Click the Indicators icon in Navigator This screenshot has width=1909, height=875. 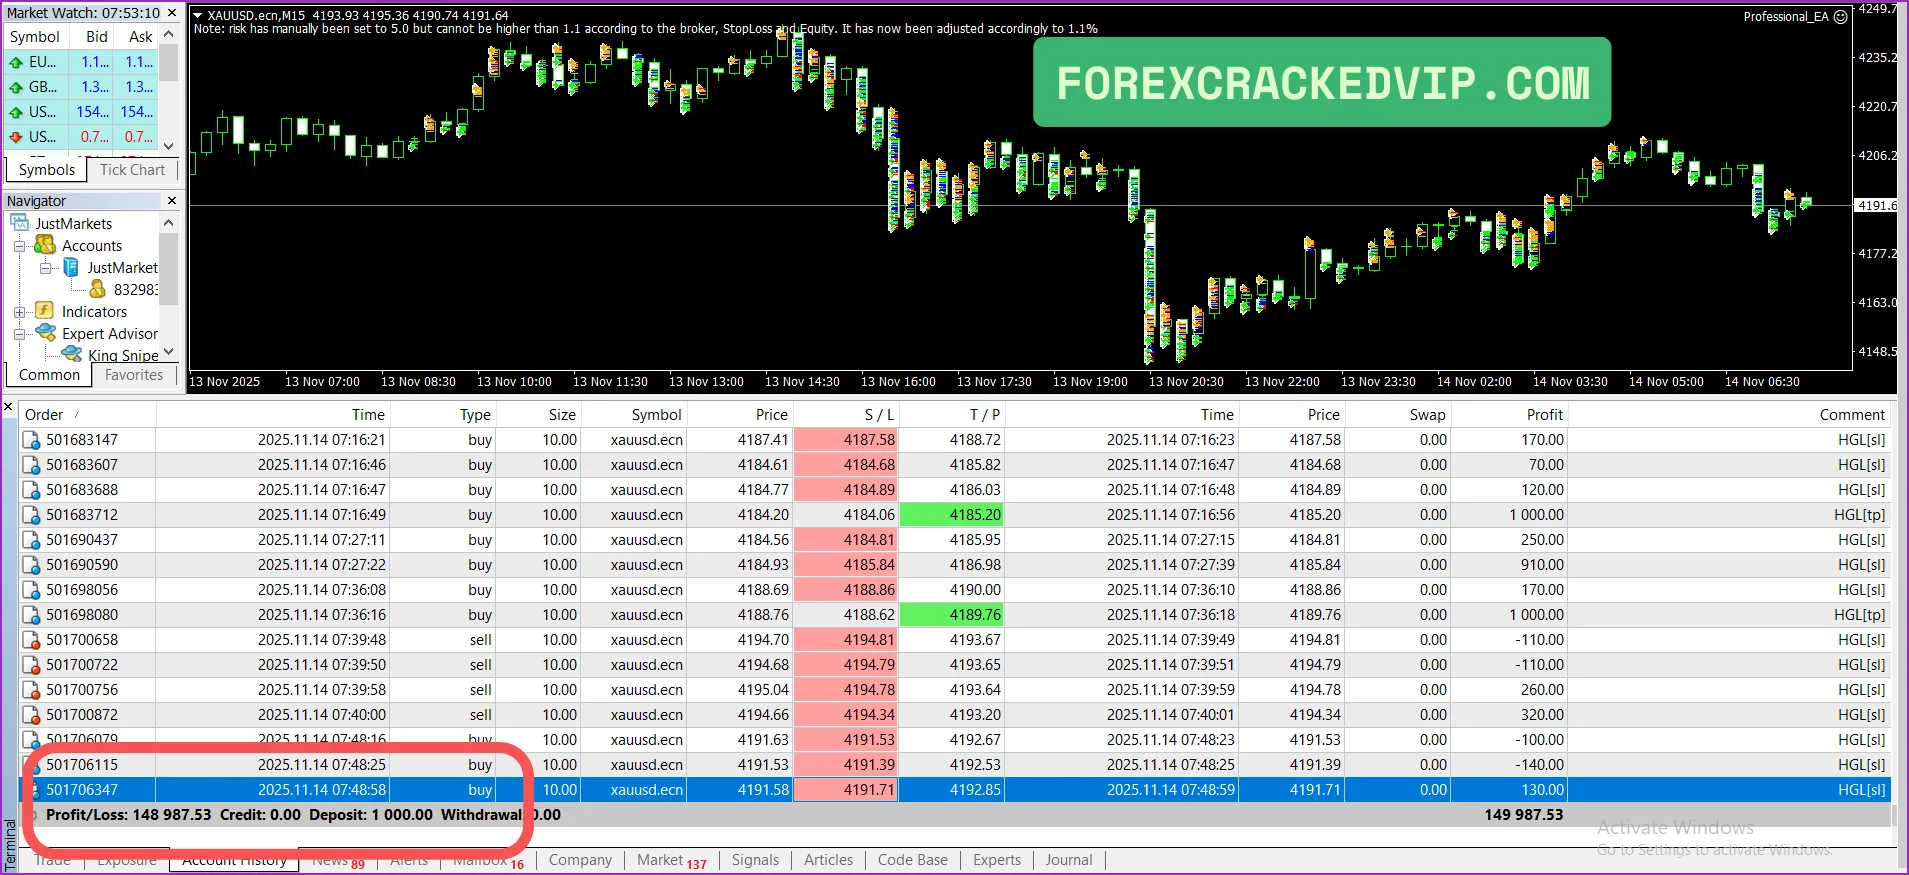(x=45, y=311)
